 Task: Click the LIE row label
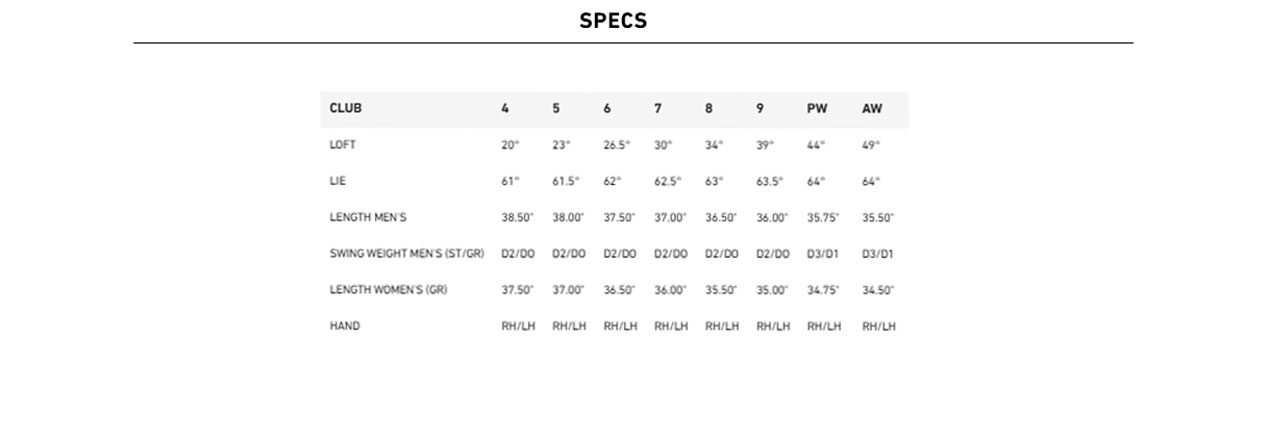point(337,181)
